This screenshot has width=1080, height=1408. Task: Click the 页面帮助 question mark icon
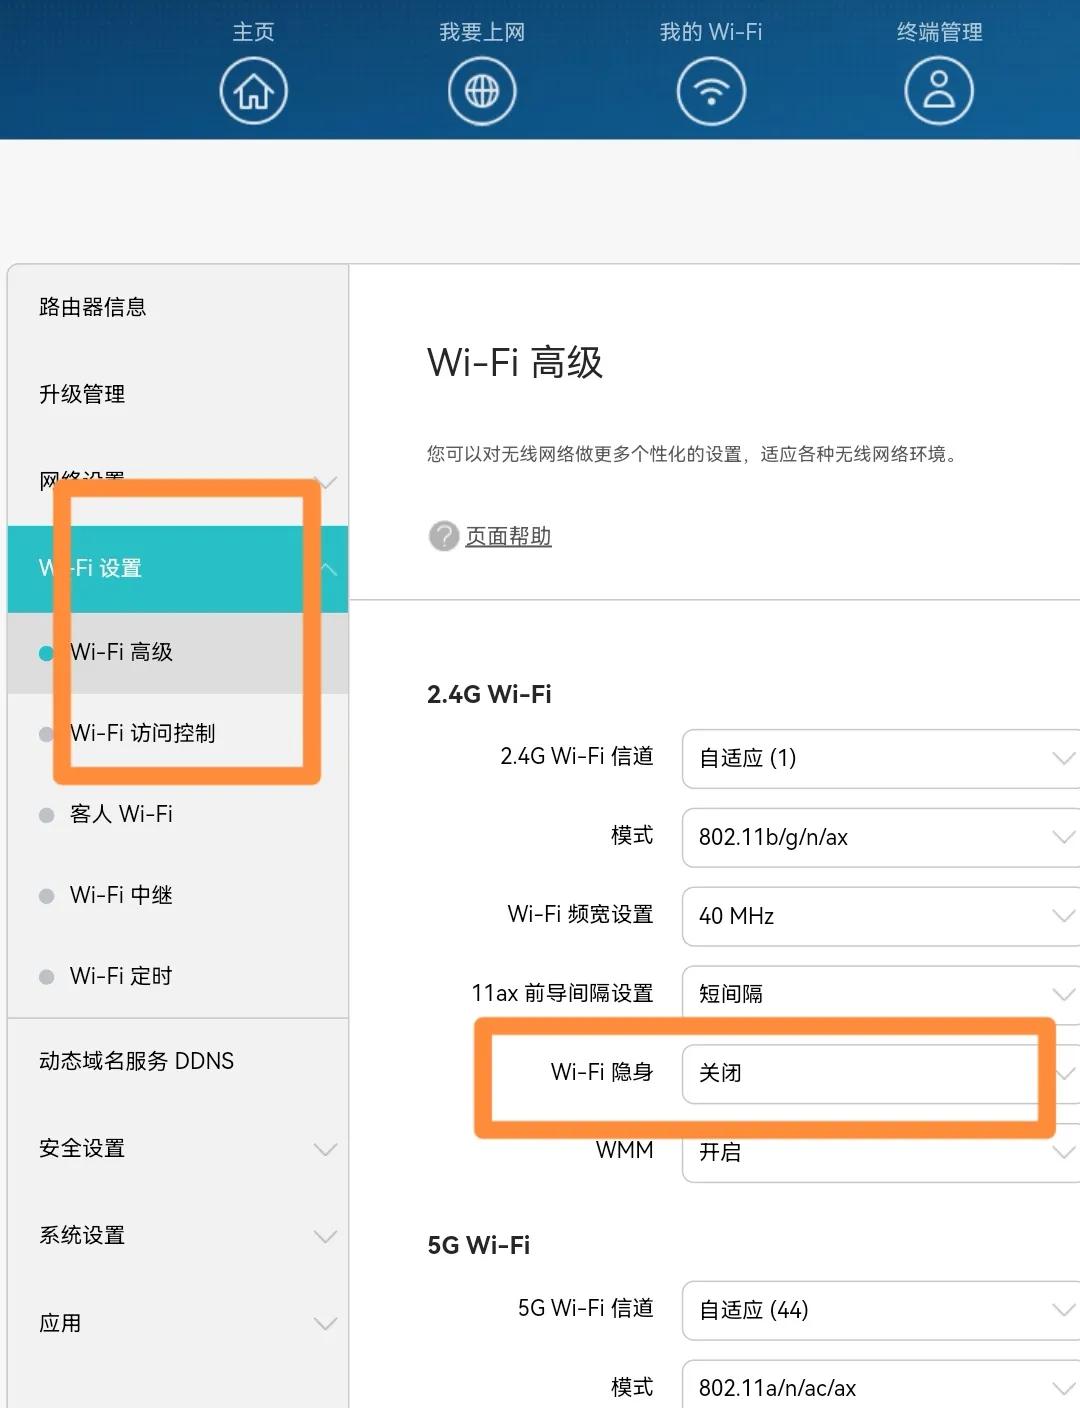point(443,537)
